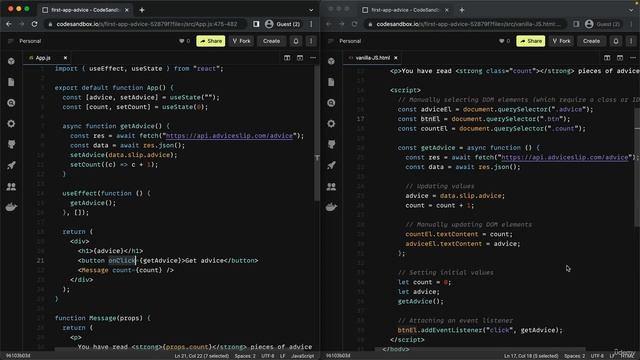Open App.js editor more actions menu
Viewport: 640px width, 360px height.
point(313,58)
